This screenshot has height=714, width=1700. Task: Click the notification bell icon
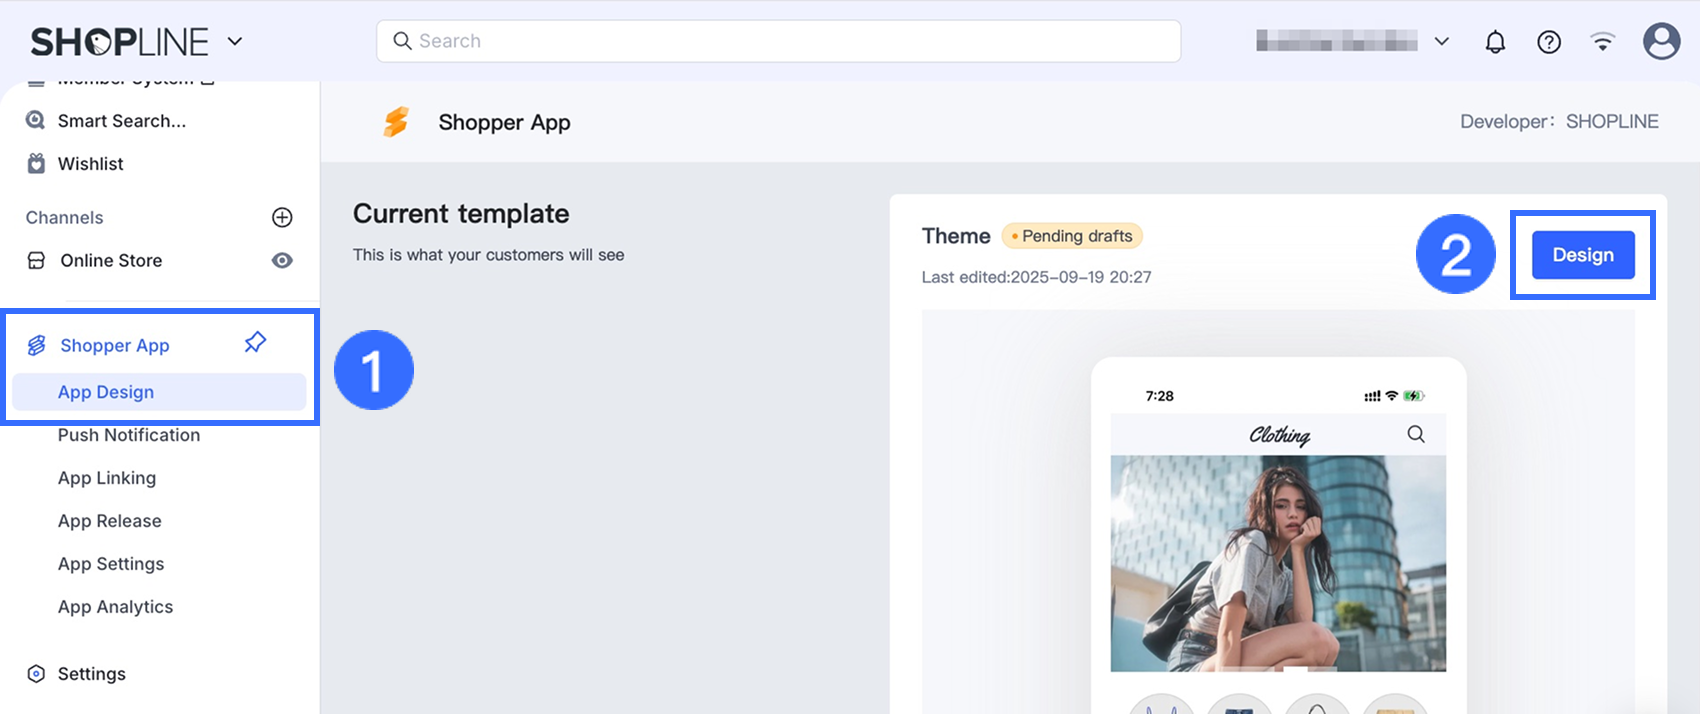click(1495, 42)
